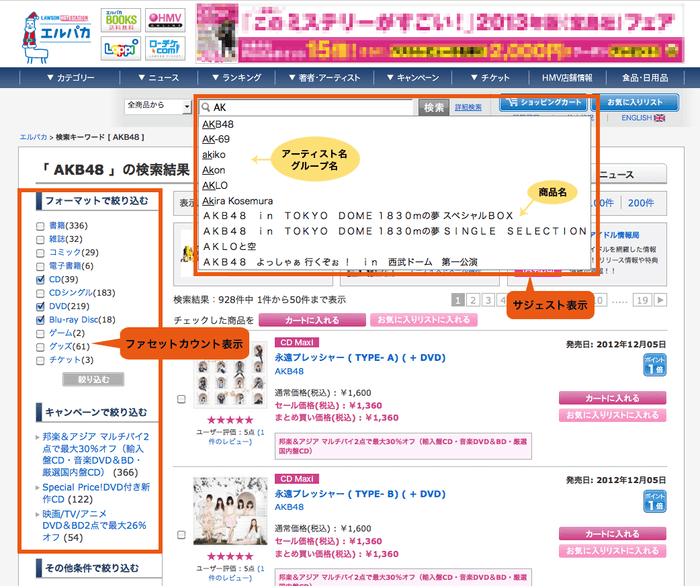Add TYPE-B item to favorites list

click(612, 551)
